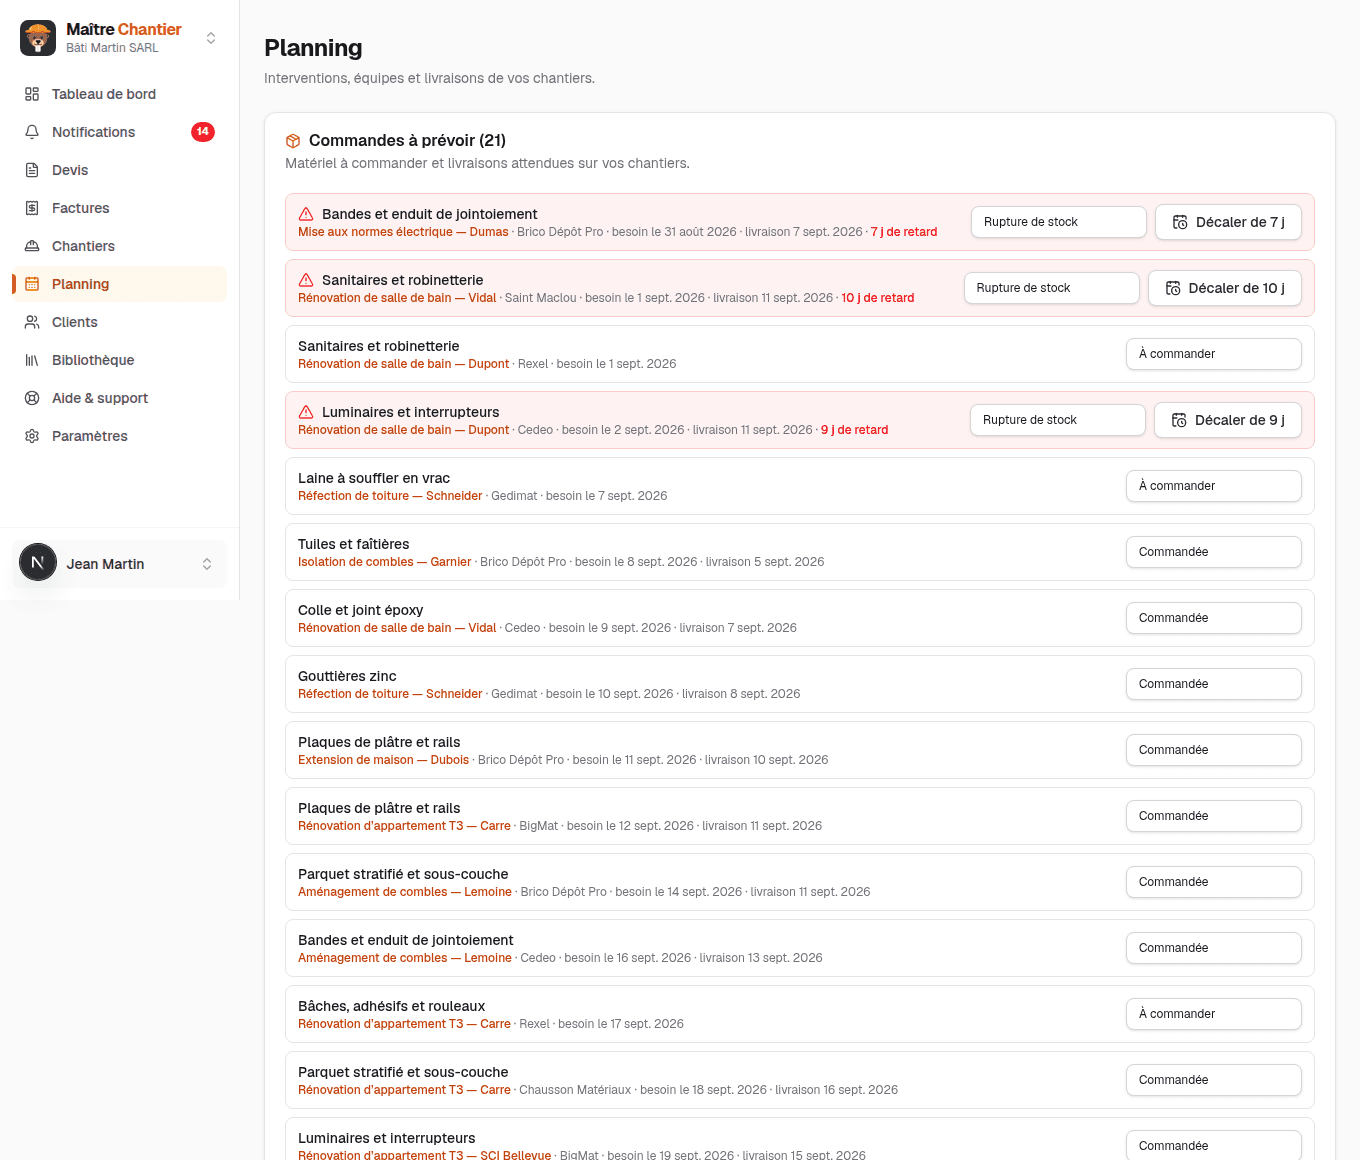Open À commander status for Laine à souffler
Image resolution: width=1360 pixels, height=1160 pixels.
(x=1213, y=486)
